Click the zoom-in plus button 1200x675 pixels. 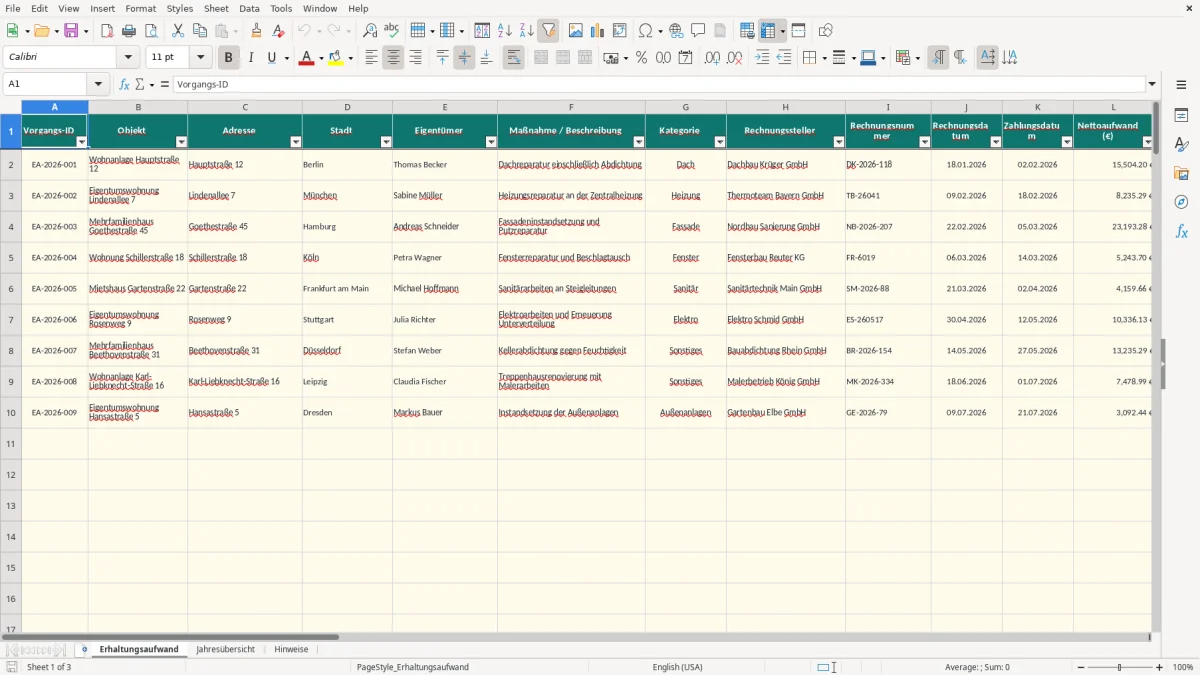[1160, 667]
